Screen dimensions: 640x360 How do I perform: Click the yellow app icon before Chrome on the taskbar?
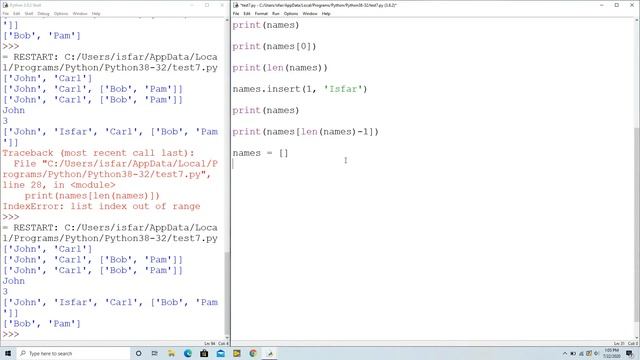[x=237, y=353]
